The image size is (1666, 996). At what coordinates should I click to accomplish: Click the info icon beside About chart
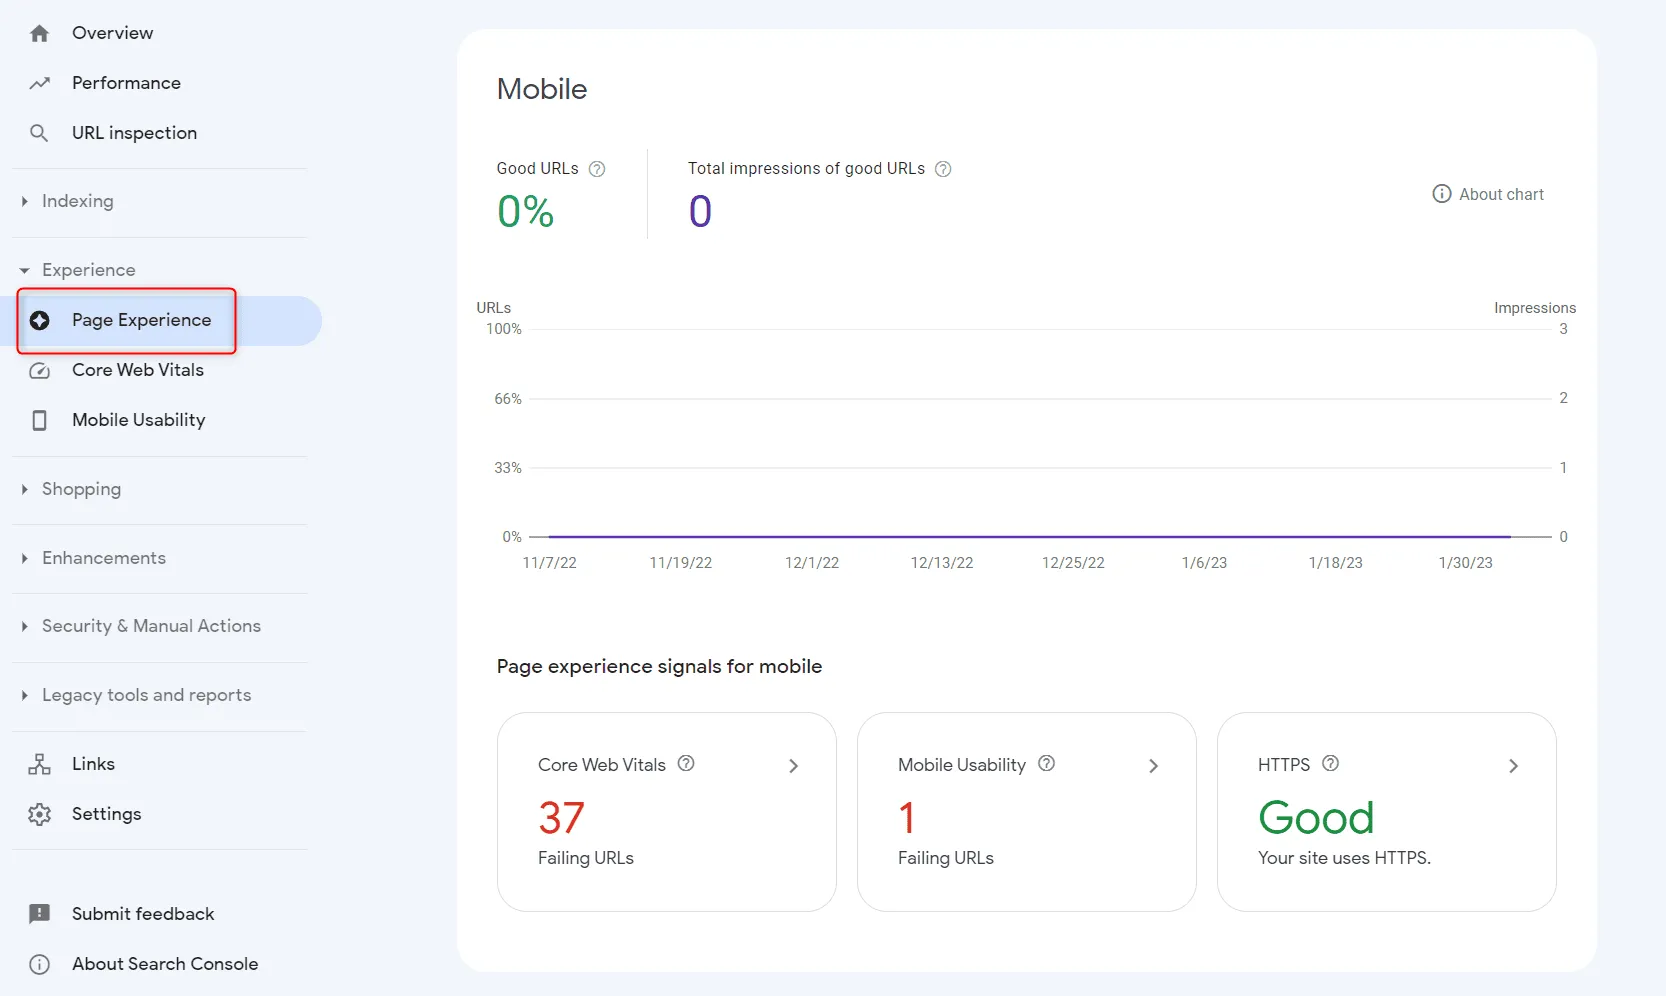pos(1442,194)
